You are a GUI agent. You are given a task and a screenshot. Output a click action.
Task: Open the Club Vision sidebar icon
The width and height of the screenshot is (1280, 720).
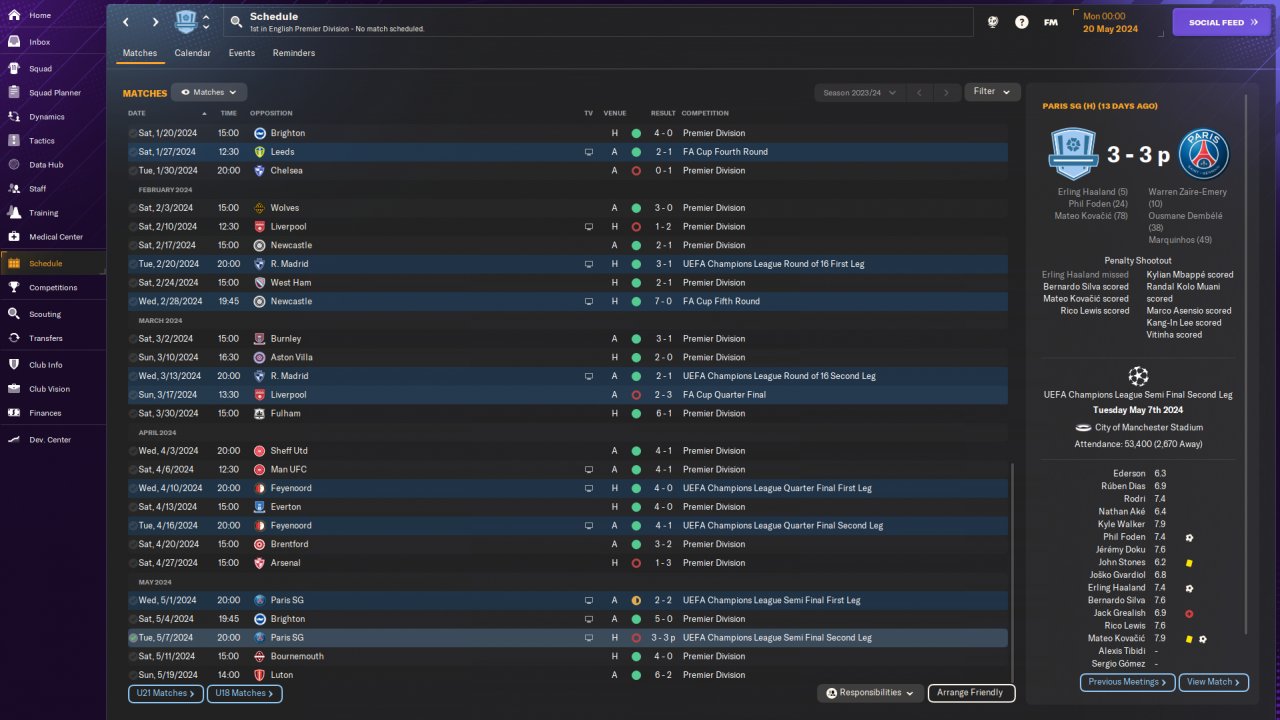point(14,389)
